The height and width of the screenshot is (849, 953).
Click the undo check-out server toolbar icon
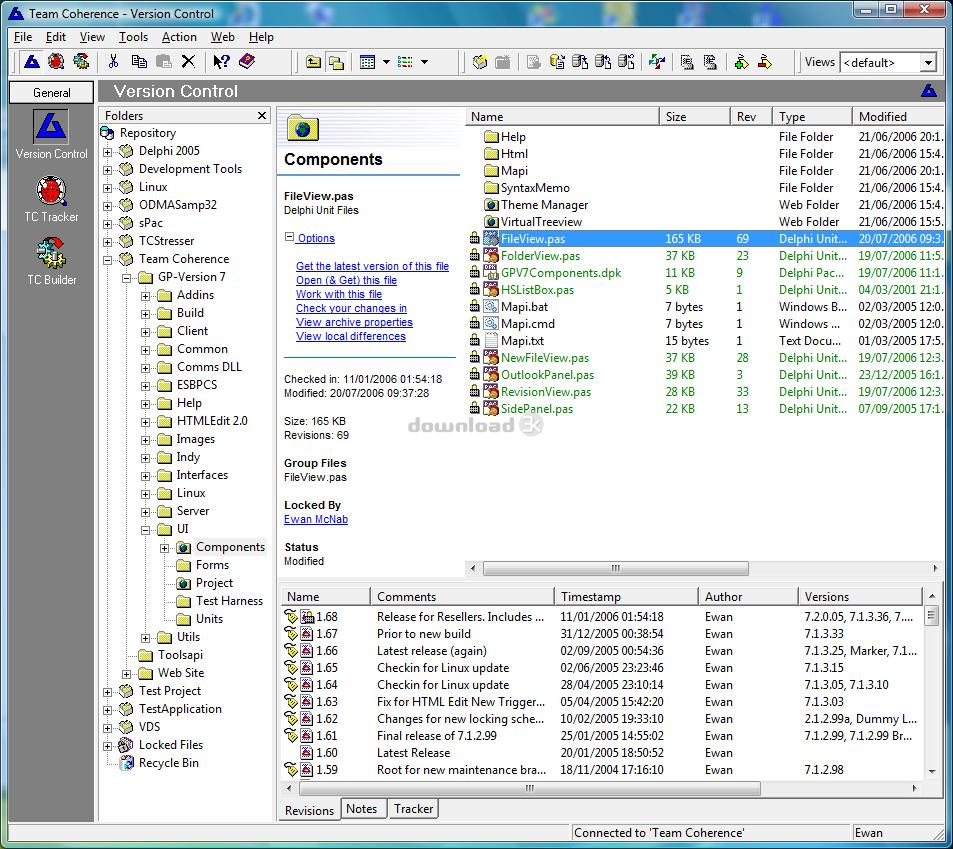(626, 62)
